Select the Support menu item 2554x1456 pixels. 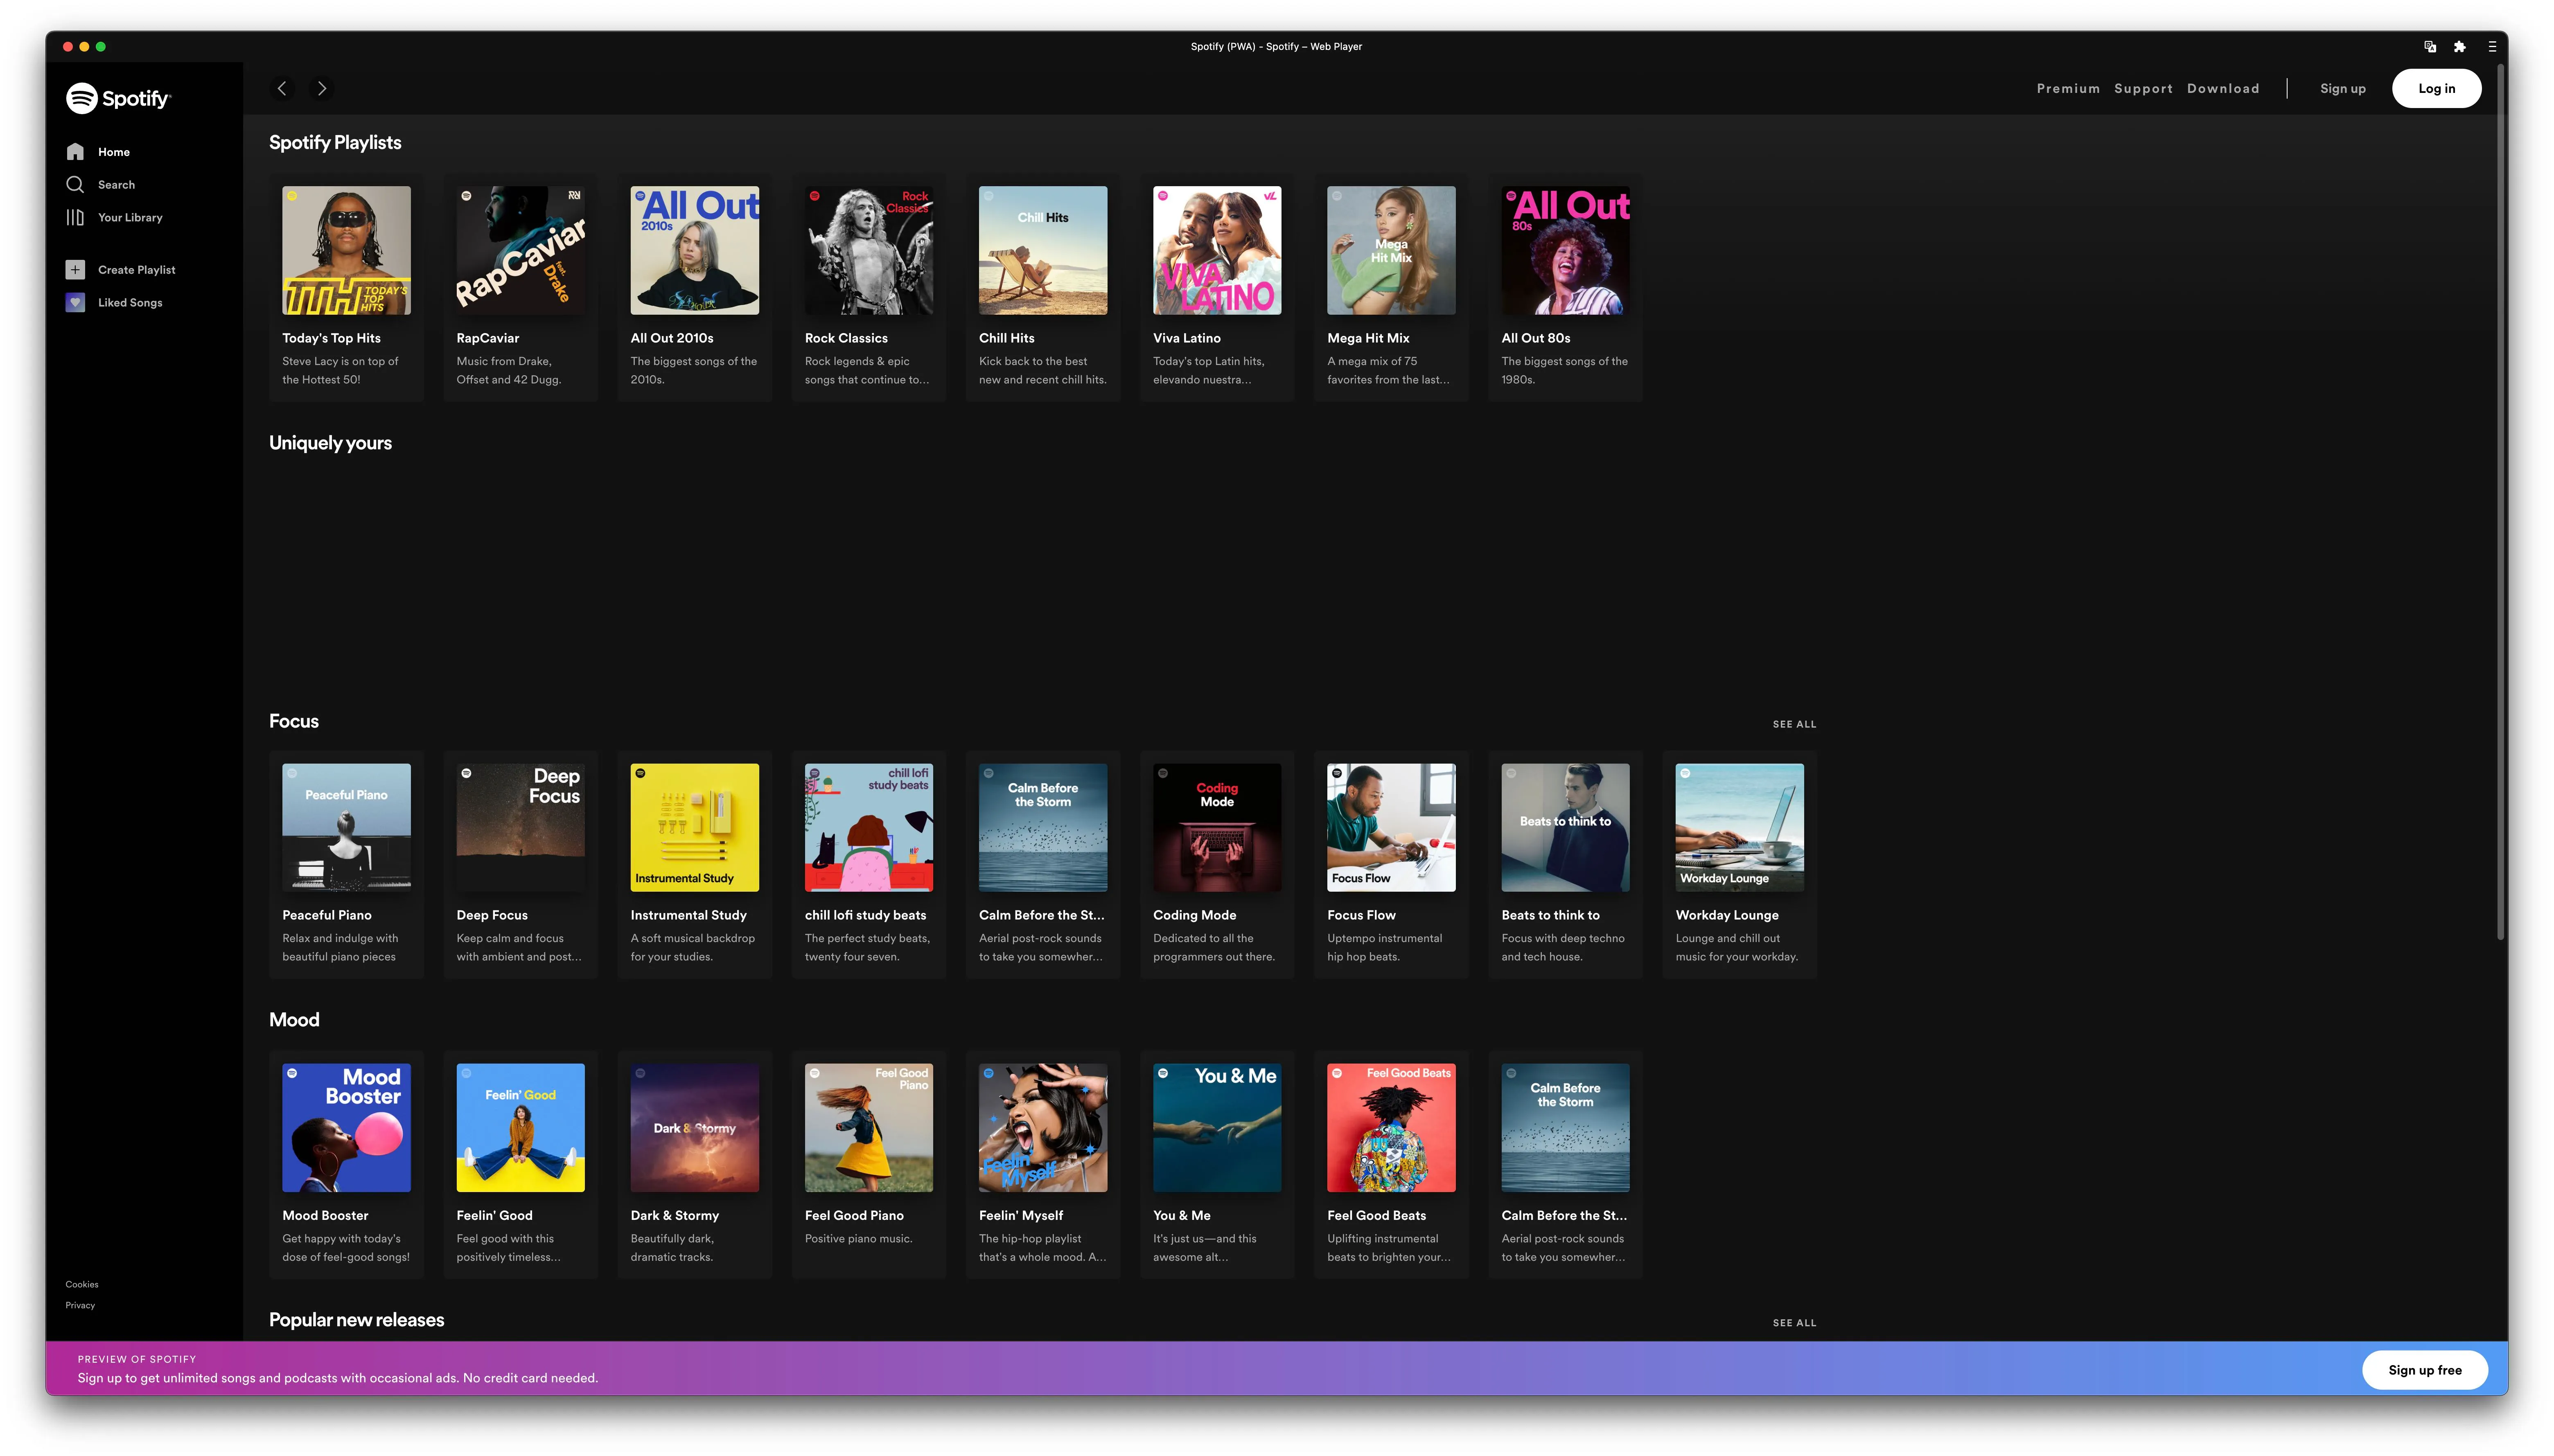coord(2143,88)
